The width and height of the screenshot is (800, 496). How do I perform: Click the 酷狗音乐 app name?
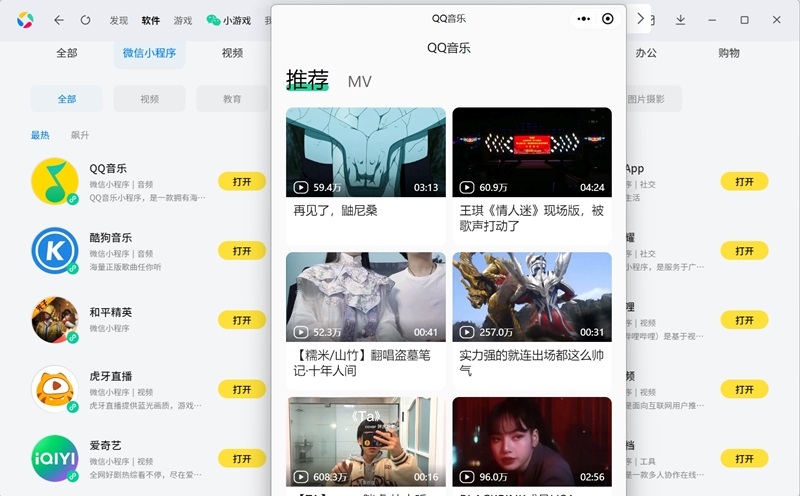(111, 238)
